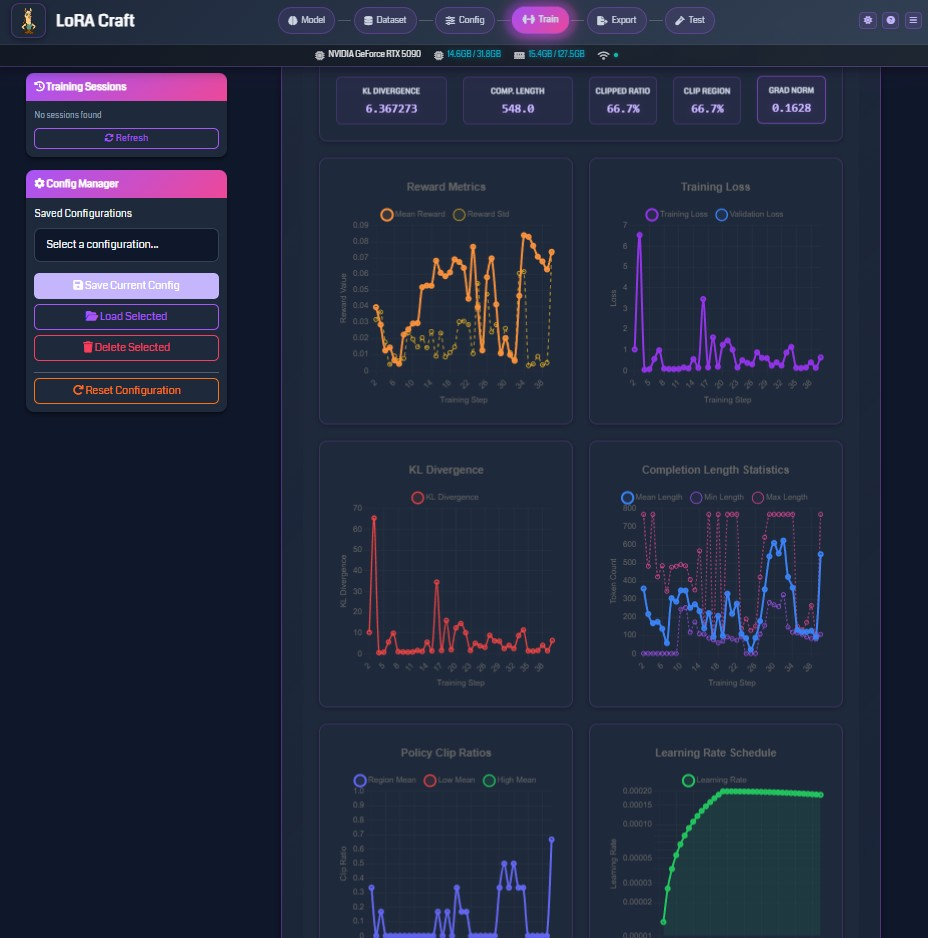Viewport: 928px width, 938px height.
Task: Click the LoRA Craft logo icon
Action: 28,20
